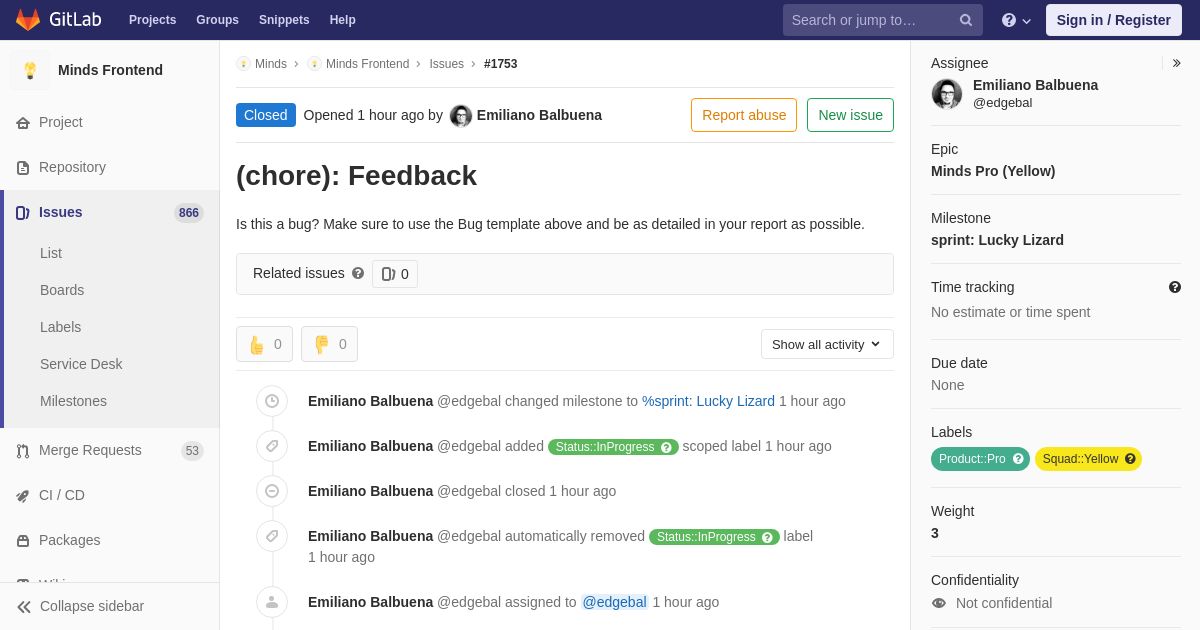Open the Help dropdown in top bar
Screen dimensions: 1200x630
(x=1016, y=20)
